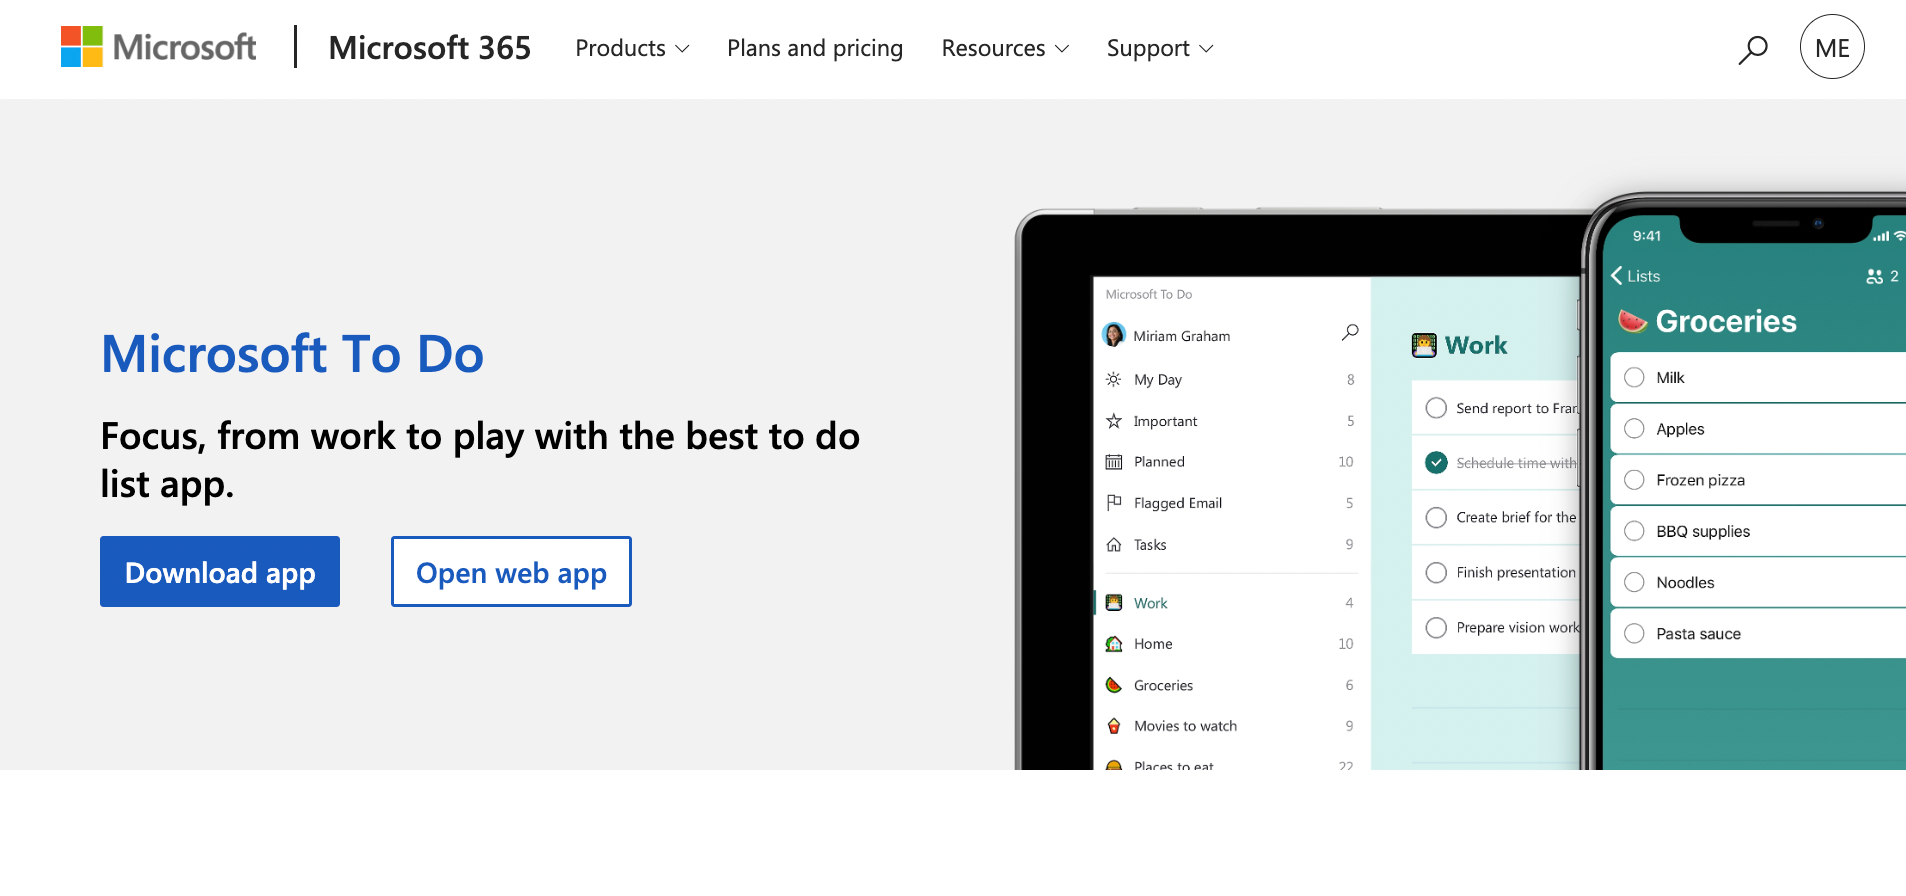Click the Important star icon

click(1113, 421)
